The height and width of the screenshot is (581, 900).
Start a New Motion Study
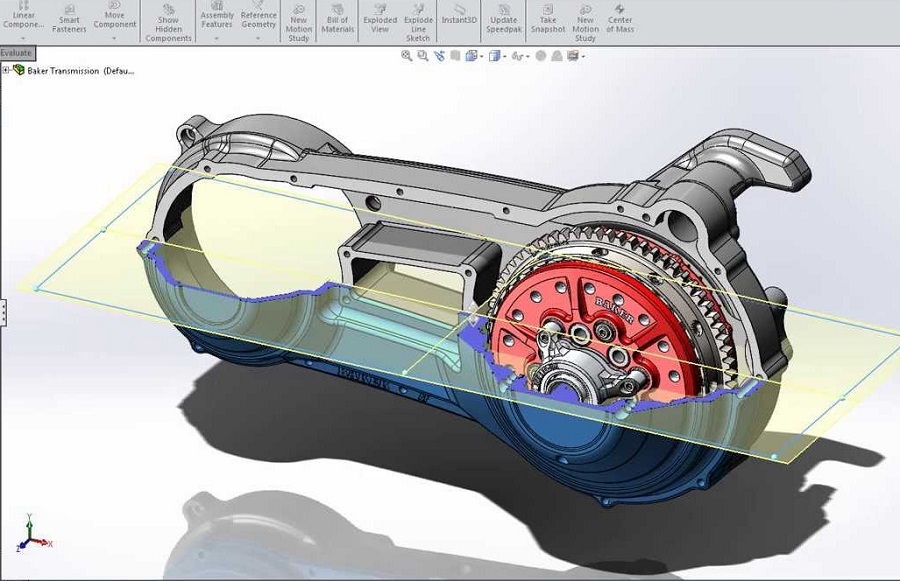tap(298, 18)
